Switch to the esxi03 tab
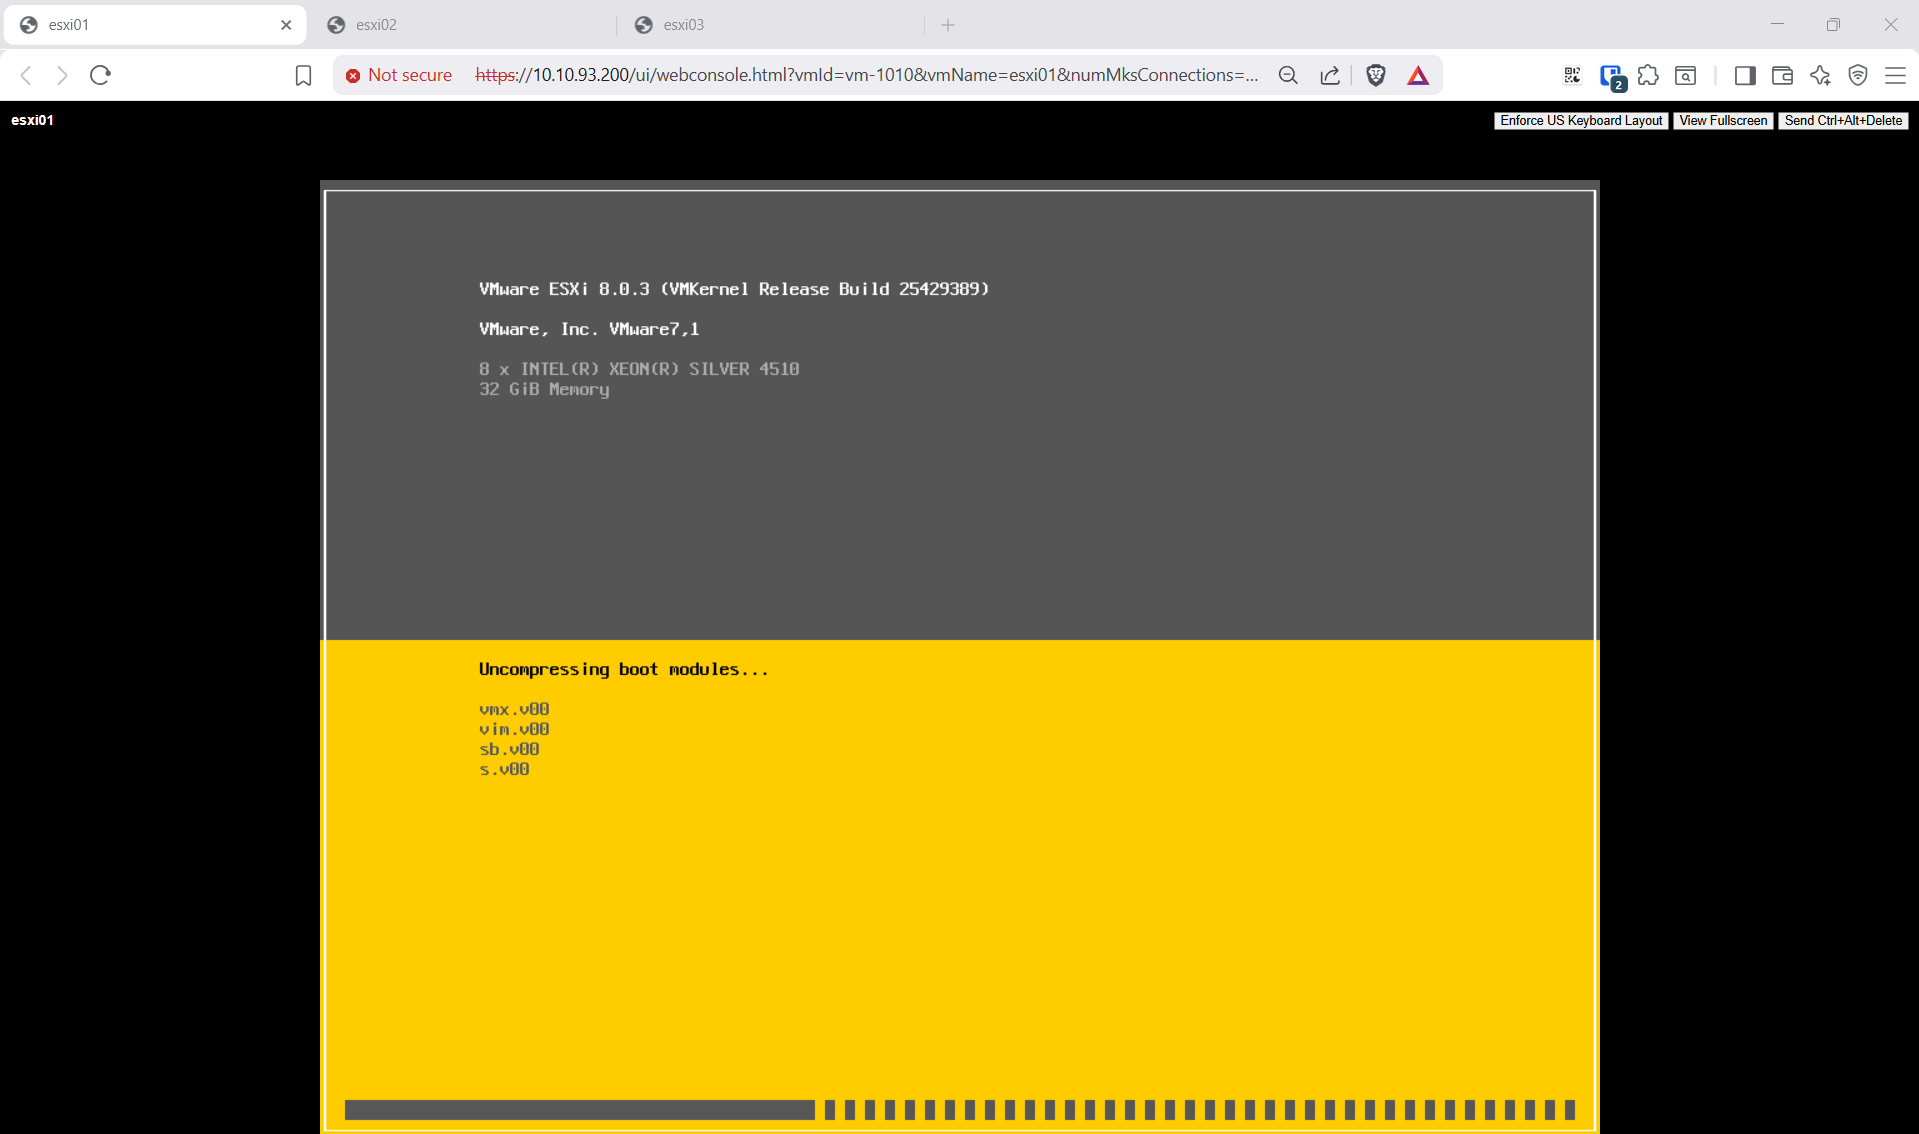The height and width of the screenshot is (1134, 1919). pos(772,25)
